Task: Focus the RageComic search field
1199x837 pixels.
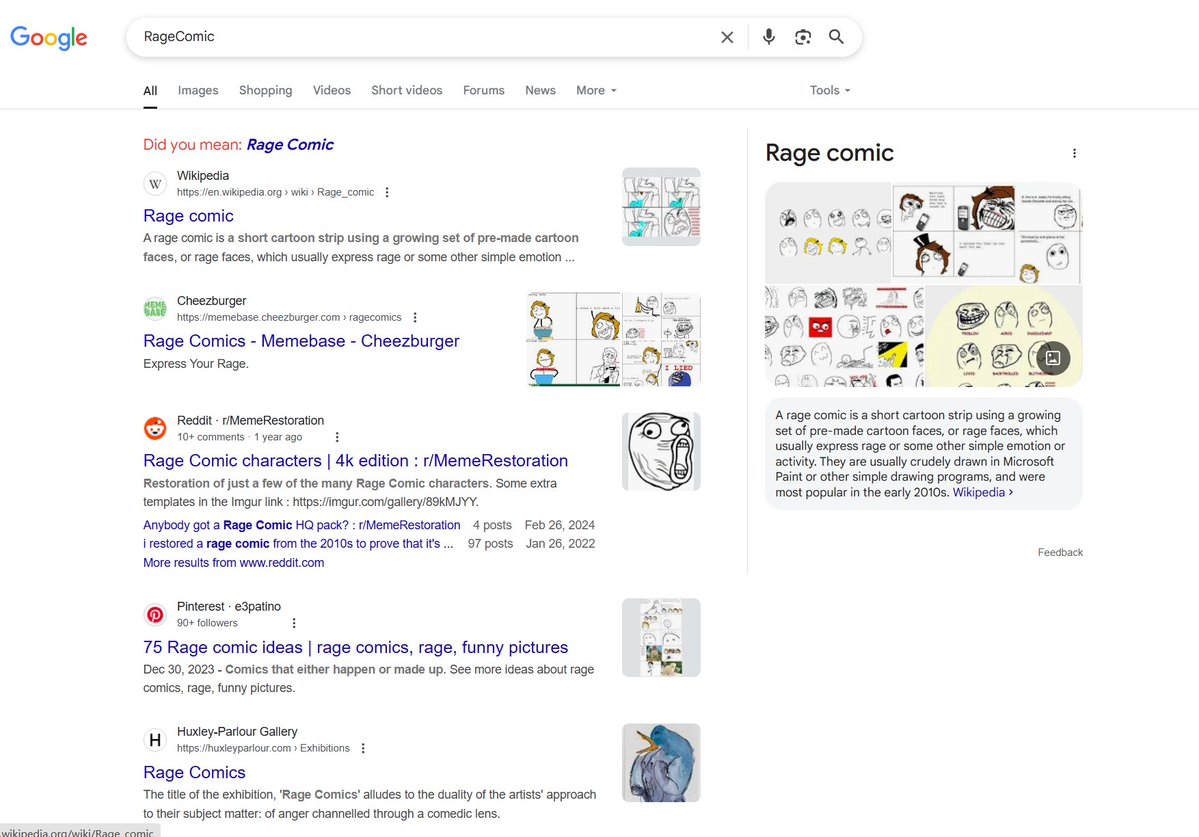Action: click(x=424, y=37)
